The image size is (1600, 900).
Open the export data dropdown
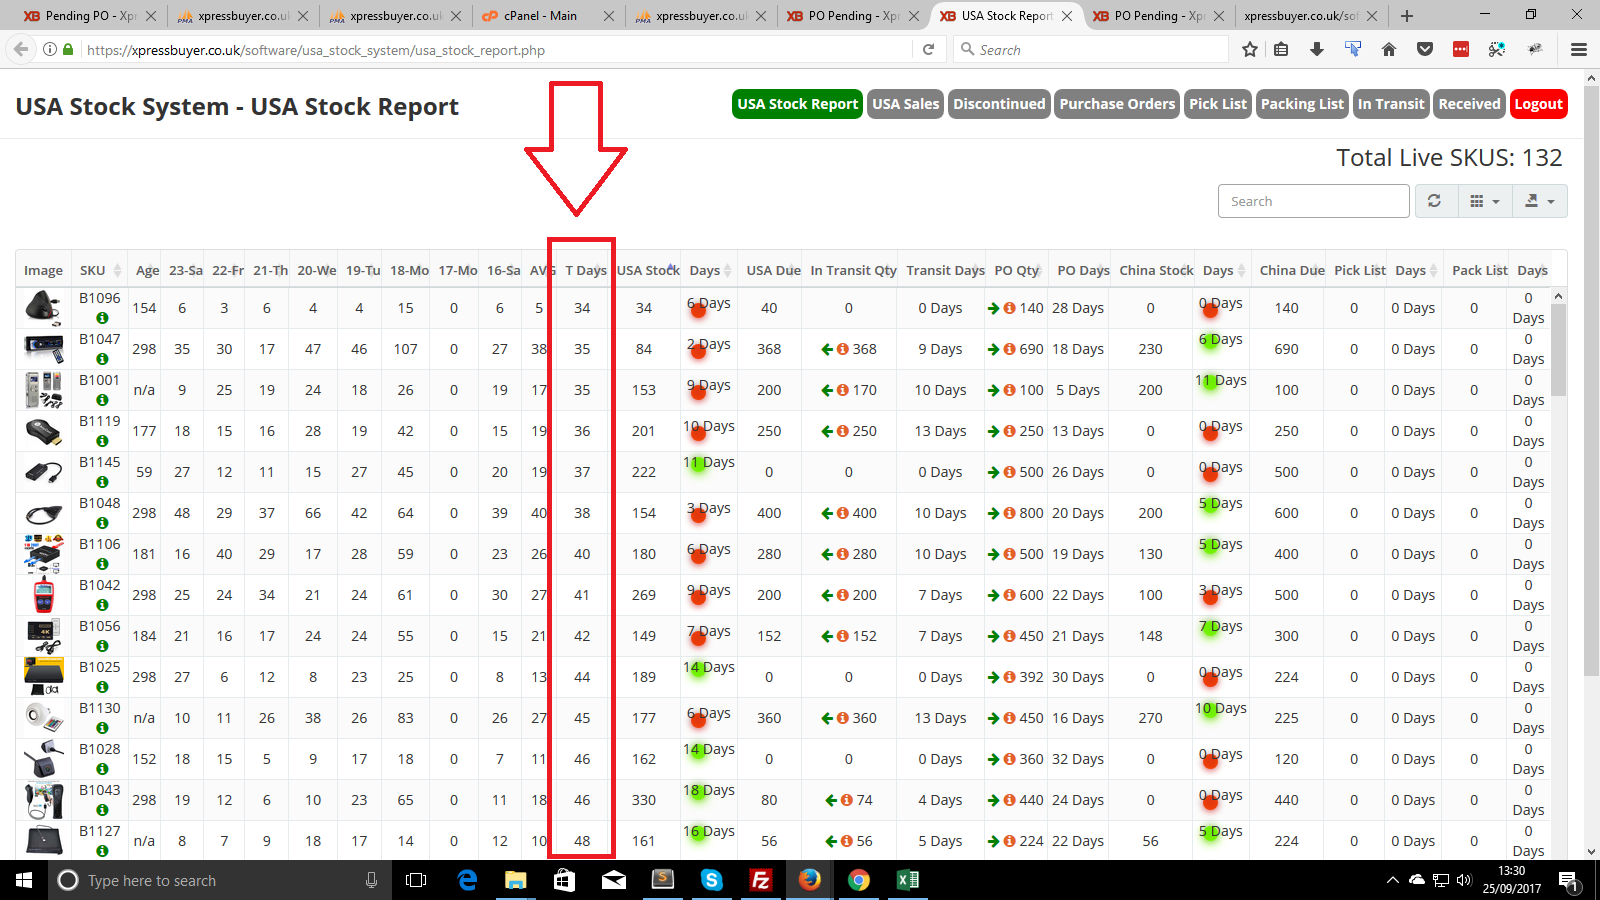coord(1539,201)
